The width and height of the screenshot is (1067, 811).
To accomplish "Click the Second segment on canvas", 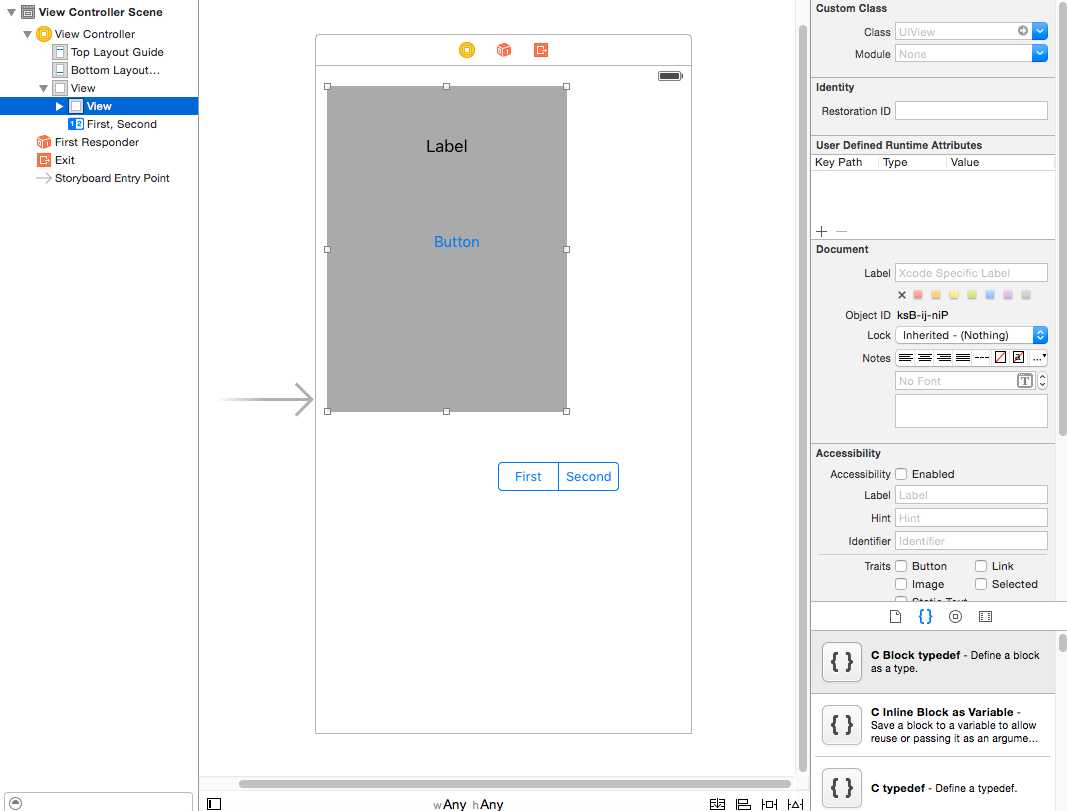I will click(x=589, y=476).
